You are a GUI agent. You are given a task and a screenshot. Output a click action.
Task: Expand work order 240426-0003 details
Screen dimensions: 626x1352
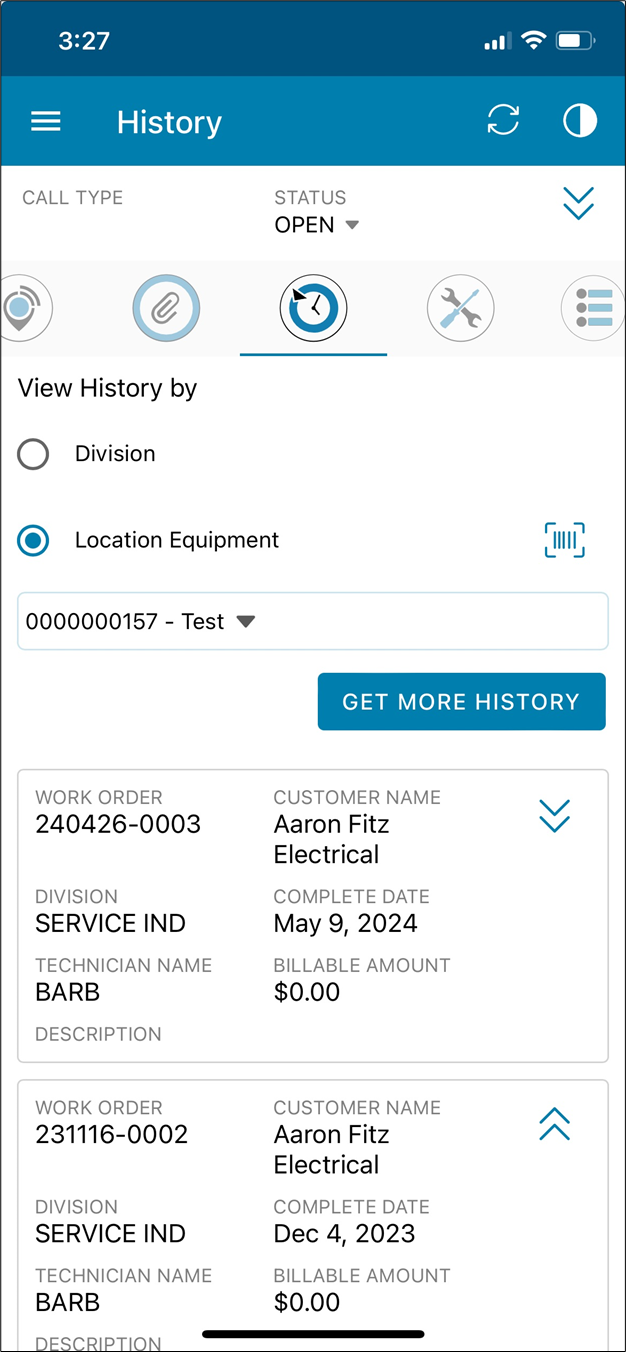[554, 816]
